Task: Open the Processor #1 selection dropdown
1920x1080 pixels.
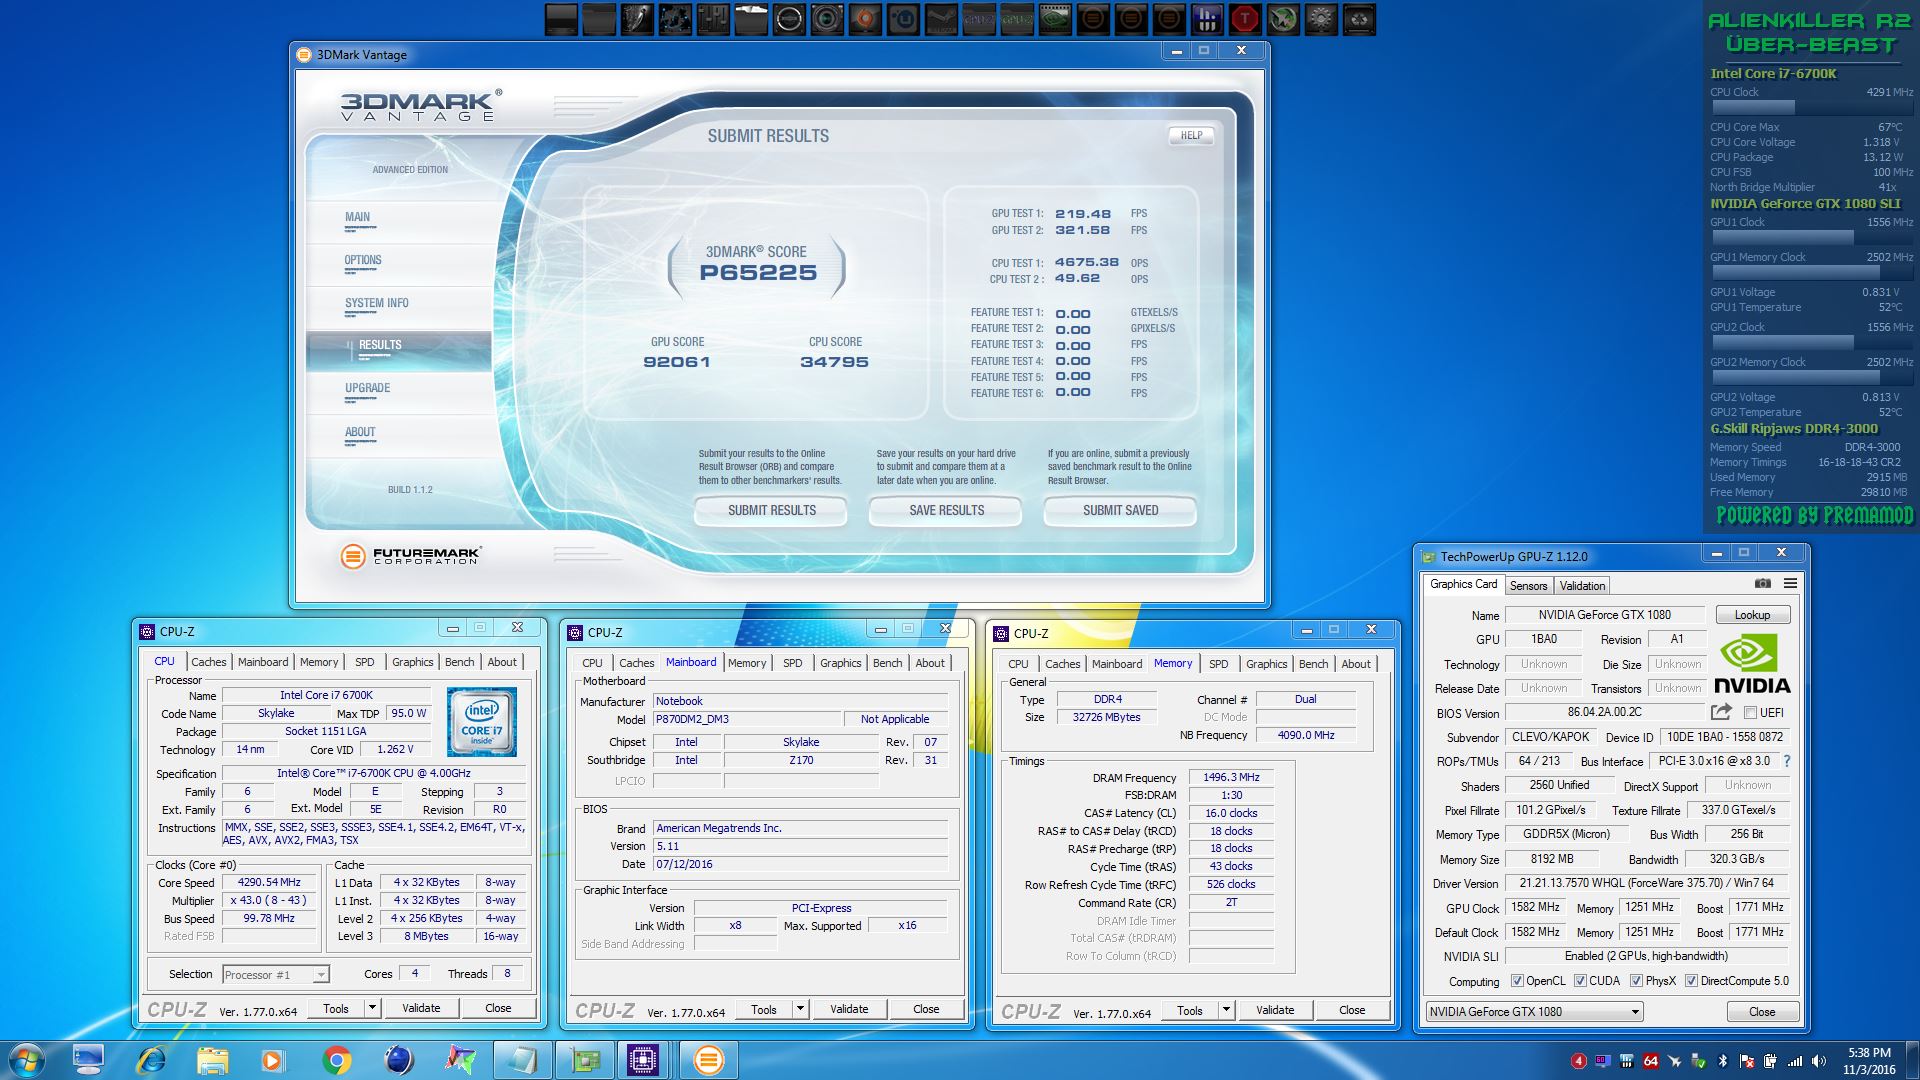Action: 275,974
